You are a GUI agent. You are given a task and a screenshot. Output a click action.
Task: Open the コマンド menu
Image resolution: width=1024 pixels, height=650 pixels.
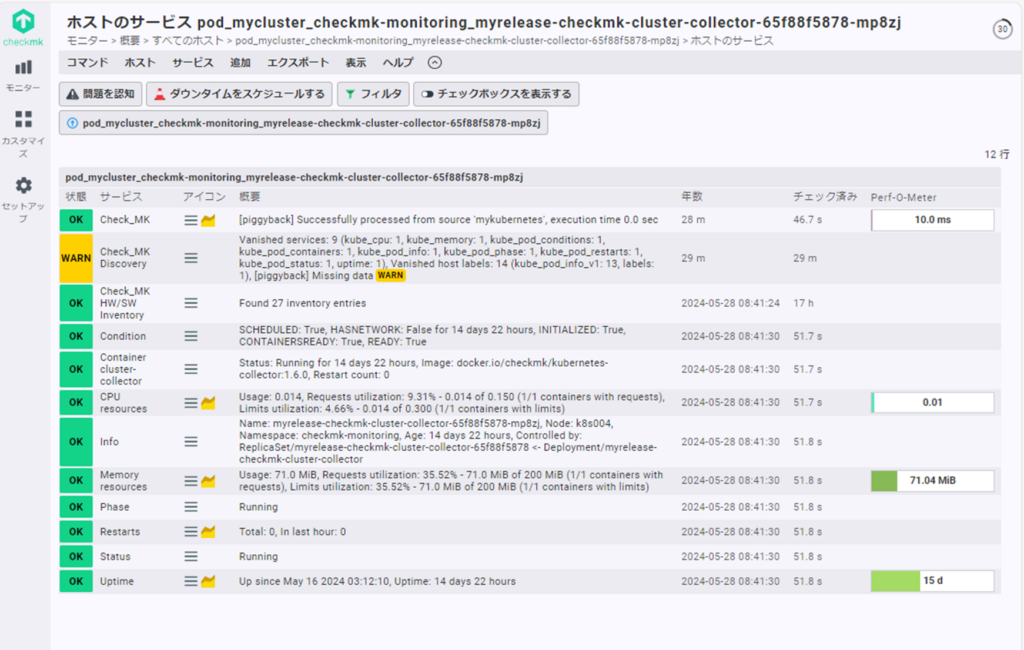click(88, 63)
